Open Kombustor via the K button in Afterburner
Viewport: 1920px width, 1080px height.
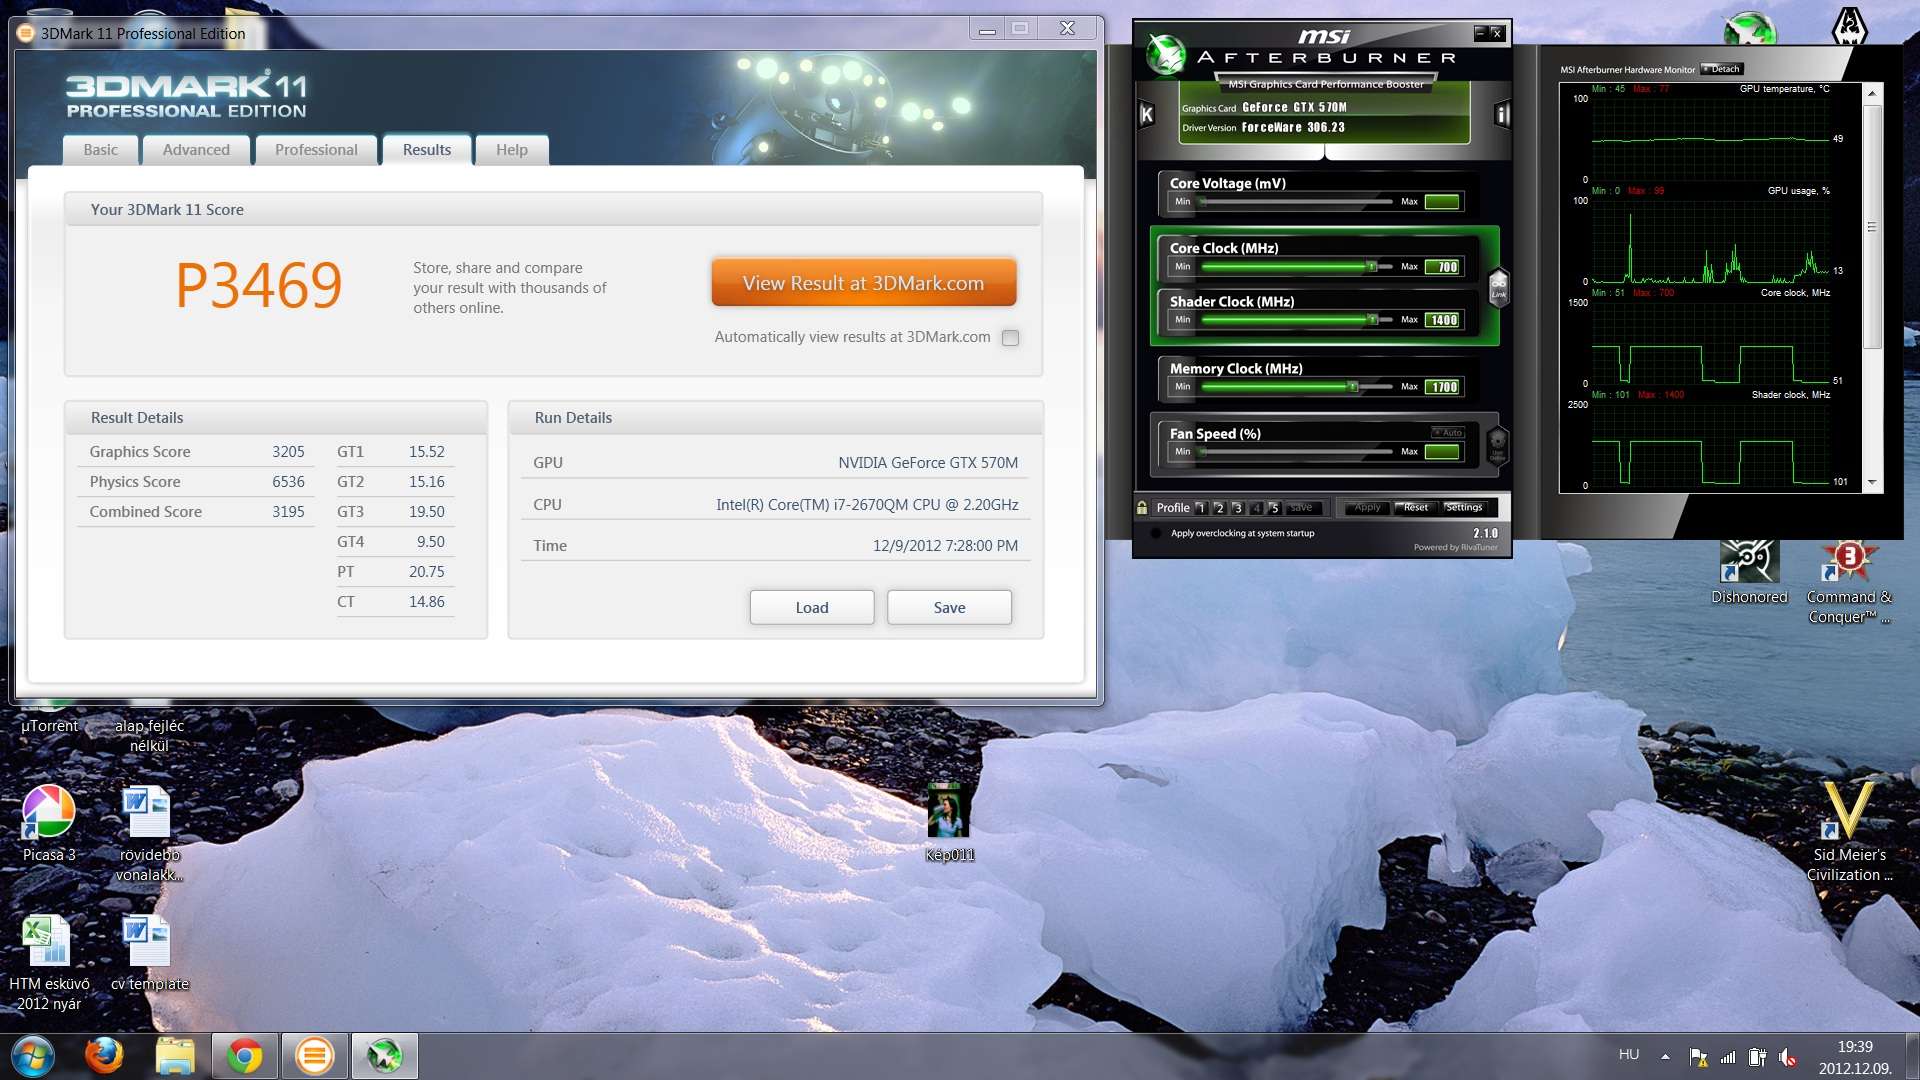pyautogui.click(x=1147, y=115)
